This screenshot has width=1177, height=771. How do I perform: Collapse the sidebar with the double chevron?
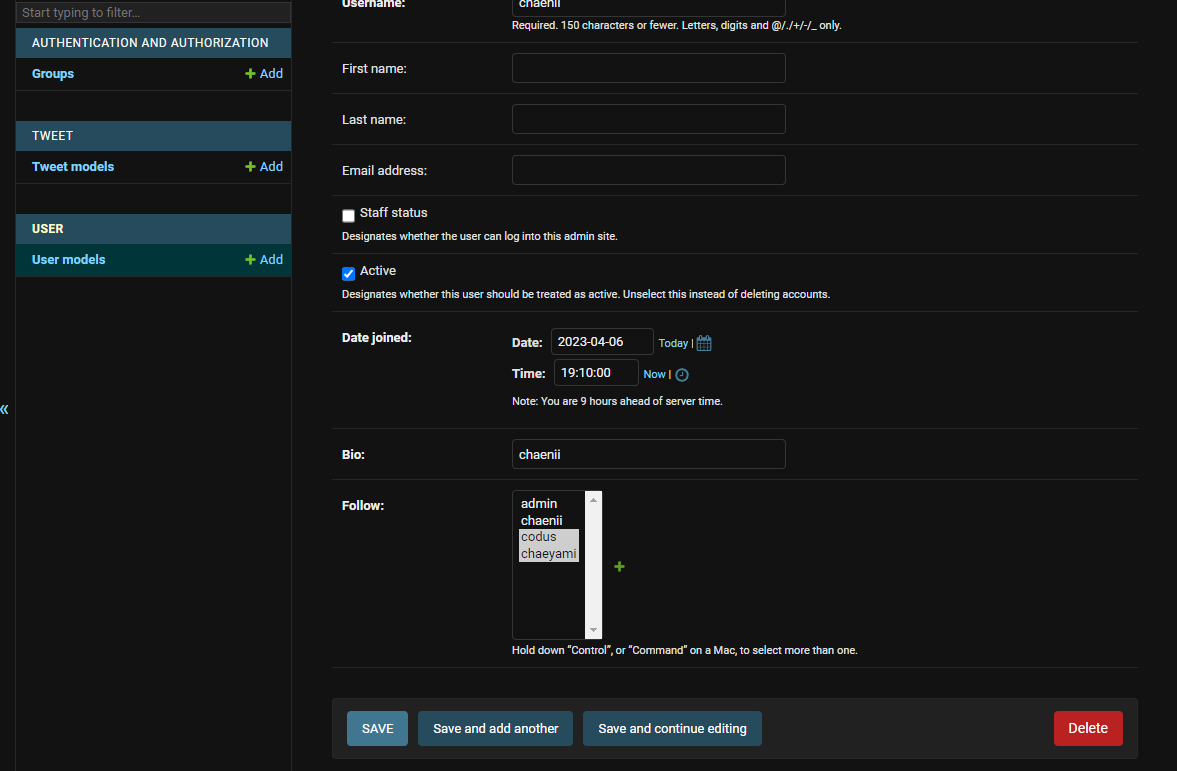pos(5,409)
